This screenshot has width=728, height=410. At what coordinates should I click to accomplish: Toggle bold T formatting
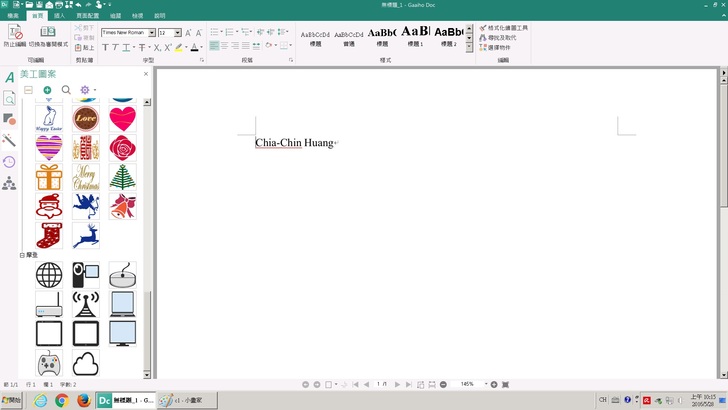[x=105, y=47]
